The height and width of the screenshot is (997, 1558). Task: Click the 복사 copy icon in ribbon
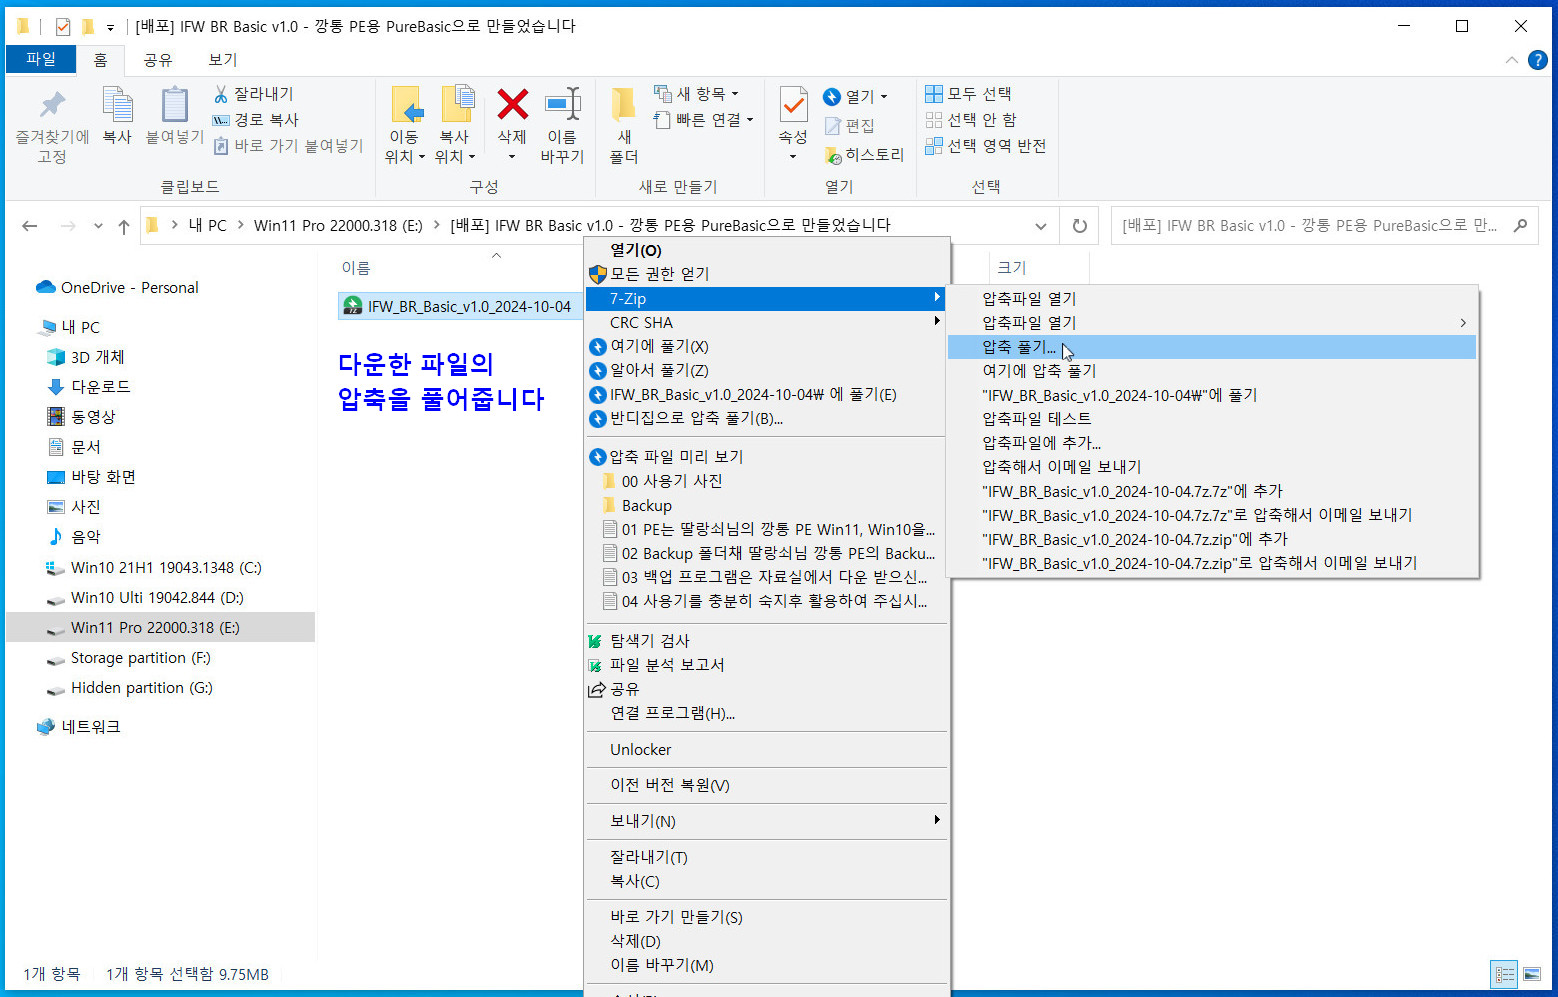point(117,104)
